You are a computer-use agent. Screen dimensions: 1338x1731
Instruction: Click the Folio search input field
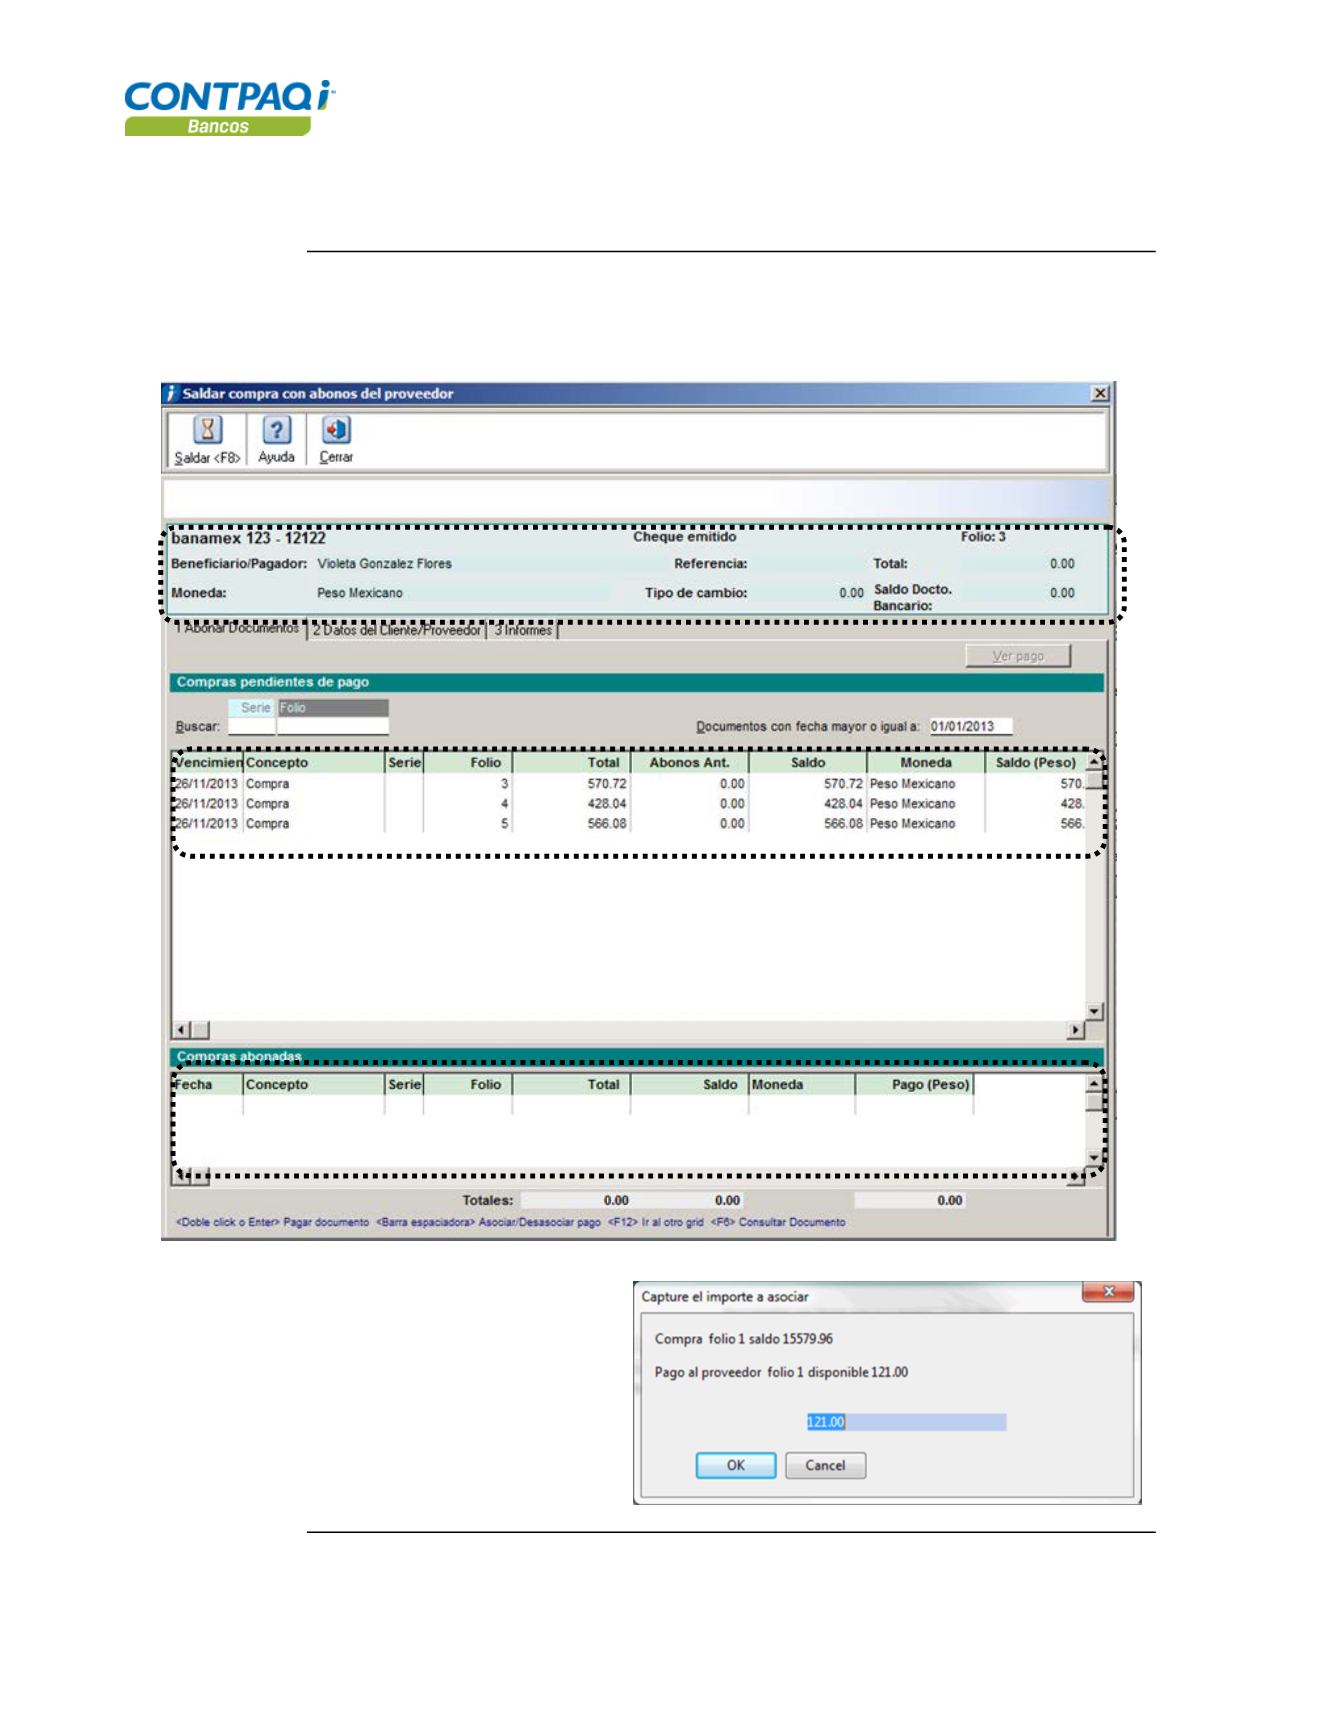pyautogui.click(x=332, y=727)
